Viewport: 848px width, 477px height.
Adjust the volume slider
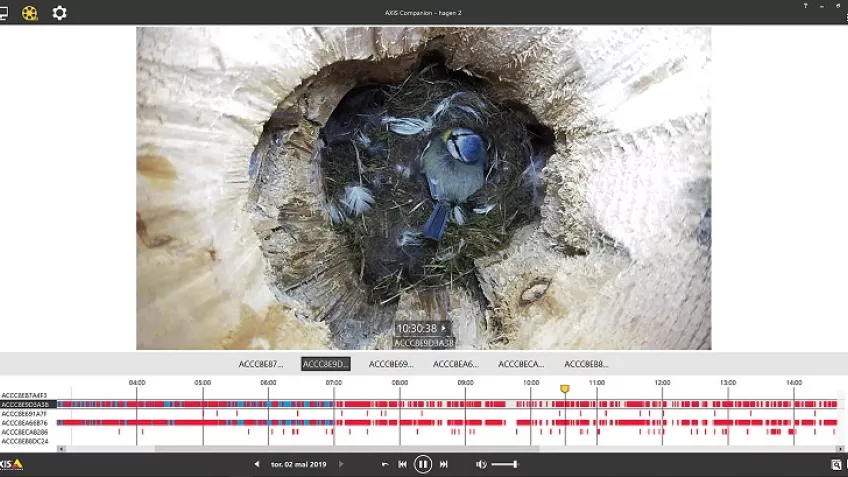[x=505, y=464]
